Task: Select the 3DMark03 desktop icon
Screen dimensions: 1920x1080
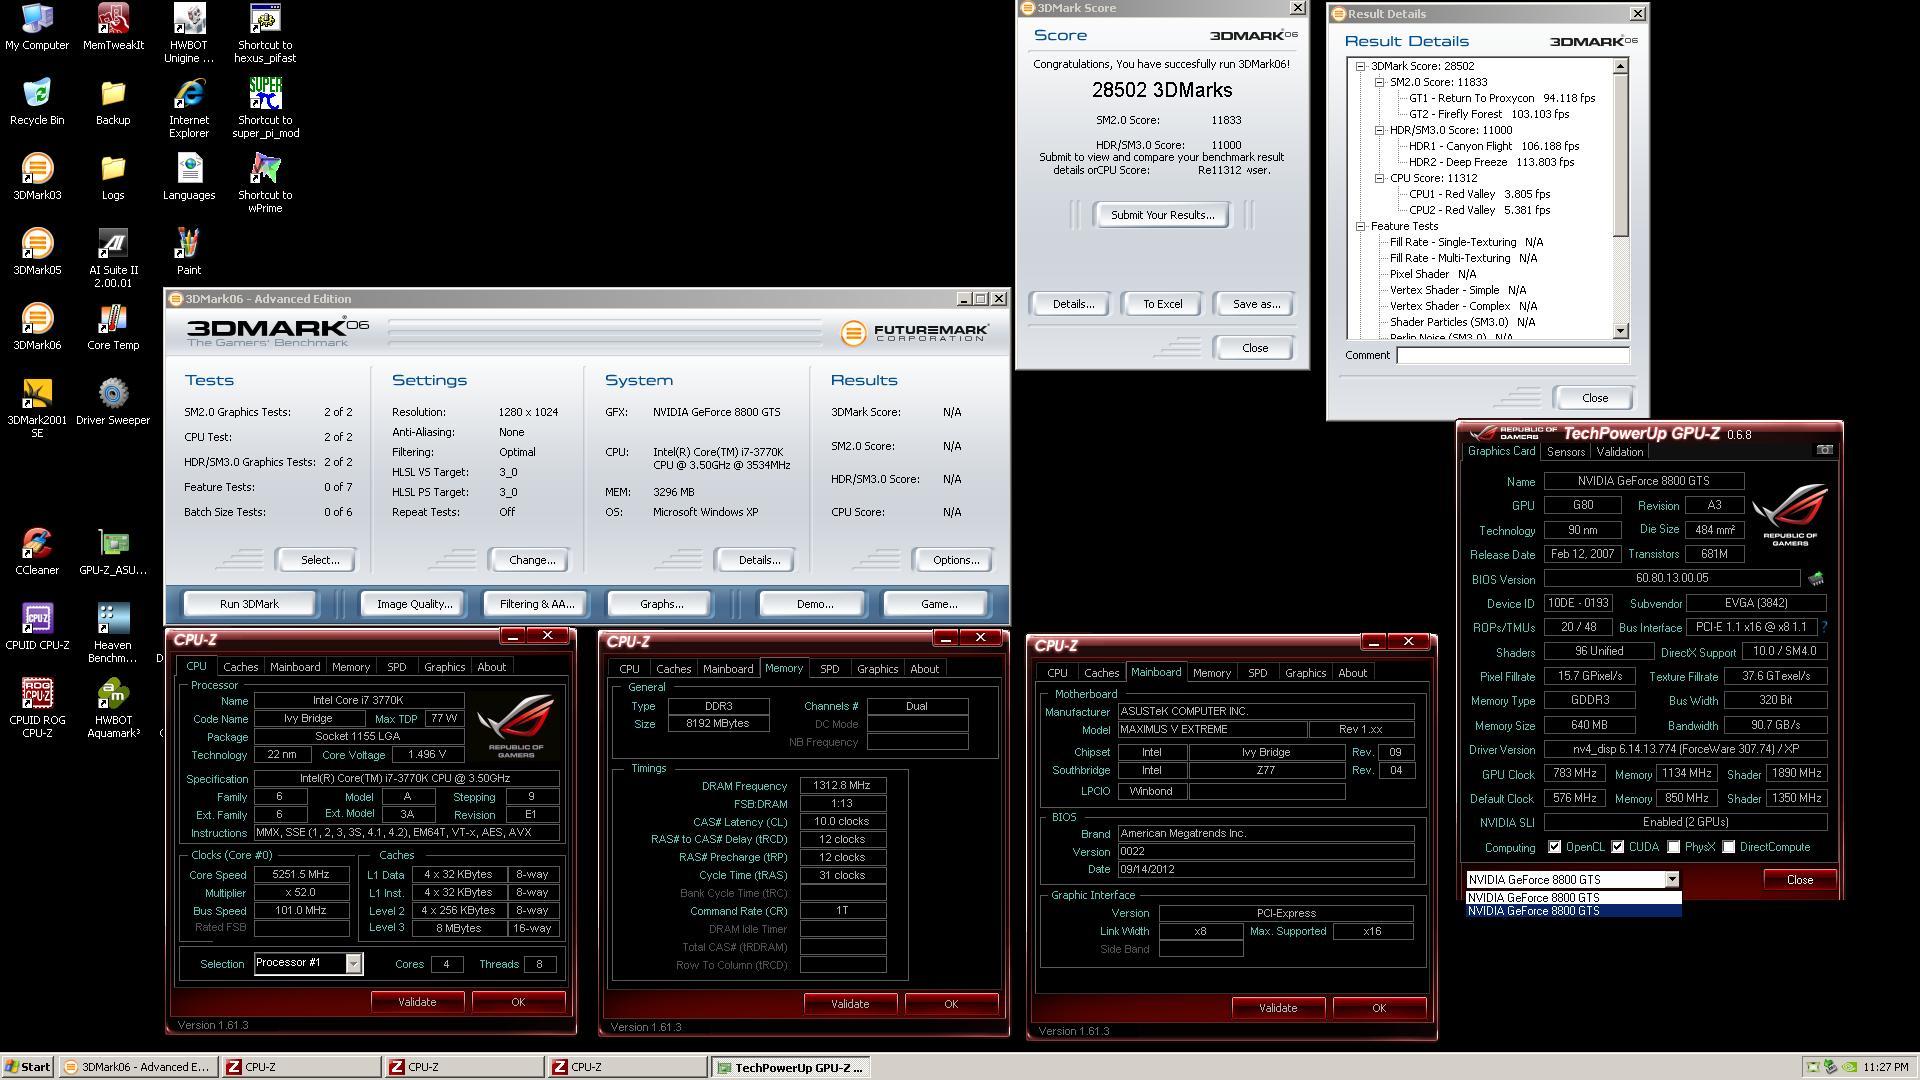Action: 37,177
